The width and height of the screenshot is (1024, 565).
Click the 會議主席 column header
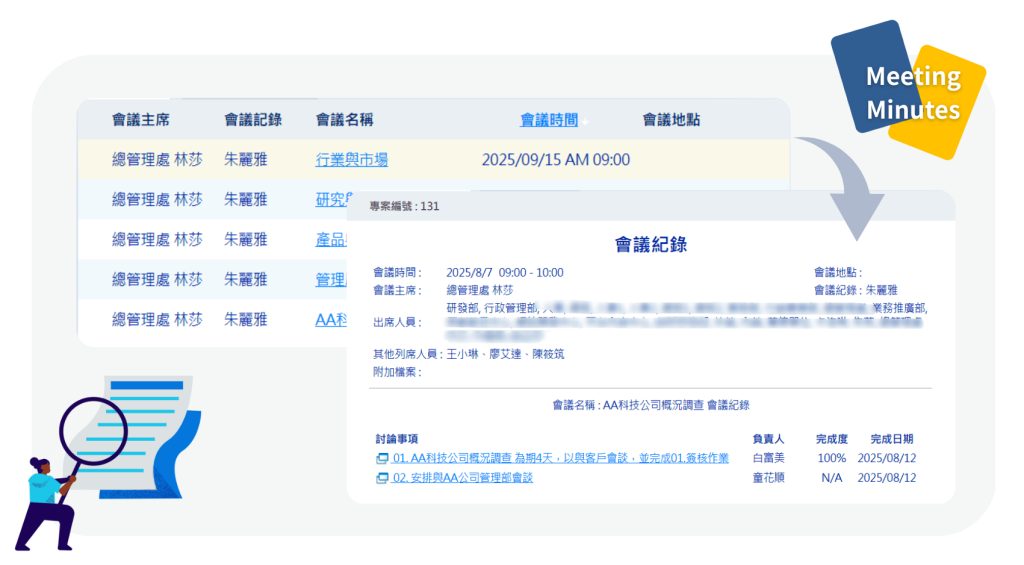140,120
